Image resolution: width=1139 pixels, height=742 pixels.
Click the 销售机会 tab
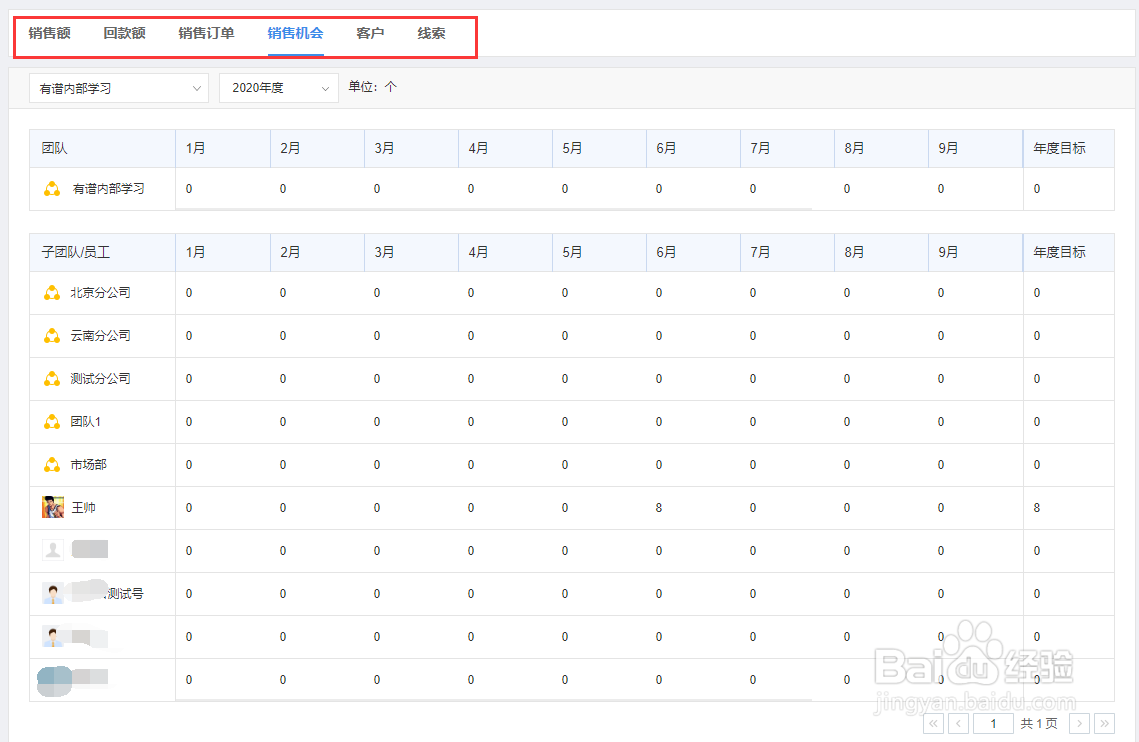pos(296,33)
